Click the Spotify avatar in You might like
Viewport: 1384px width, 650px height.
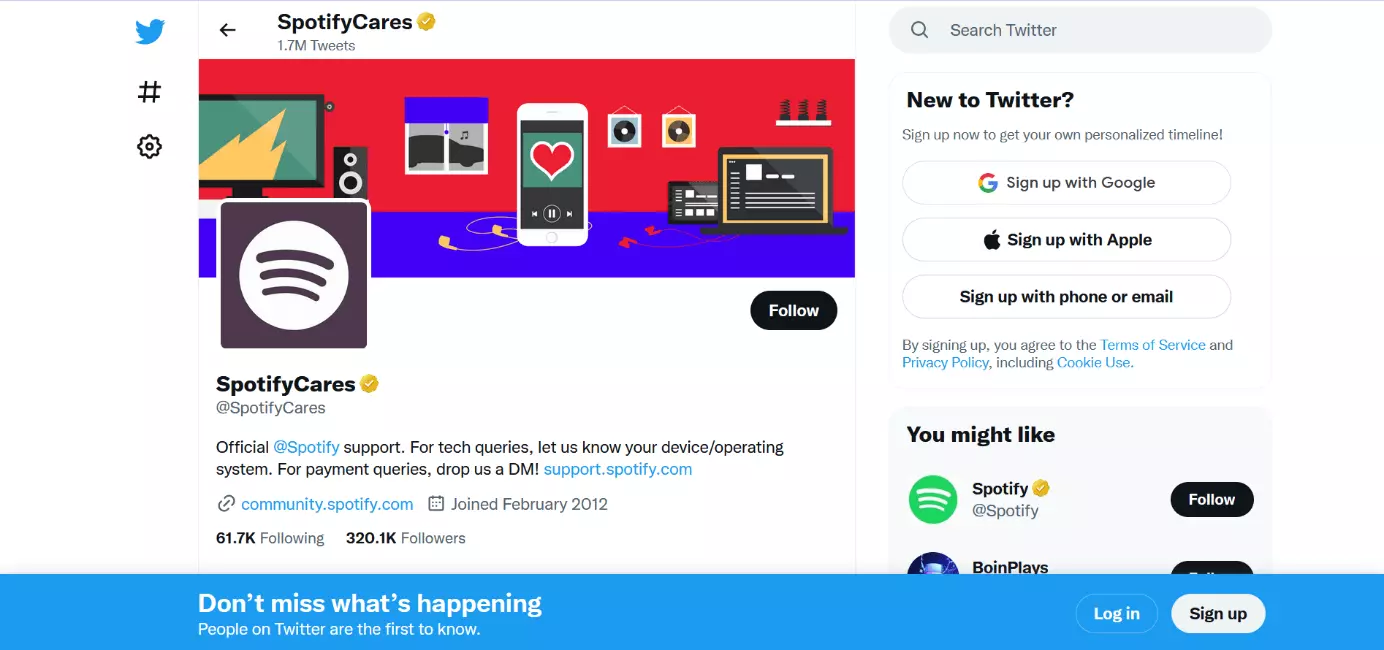932,499
